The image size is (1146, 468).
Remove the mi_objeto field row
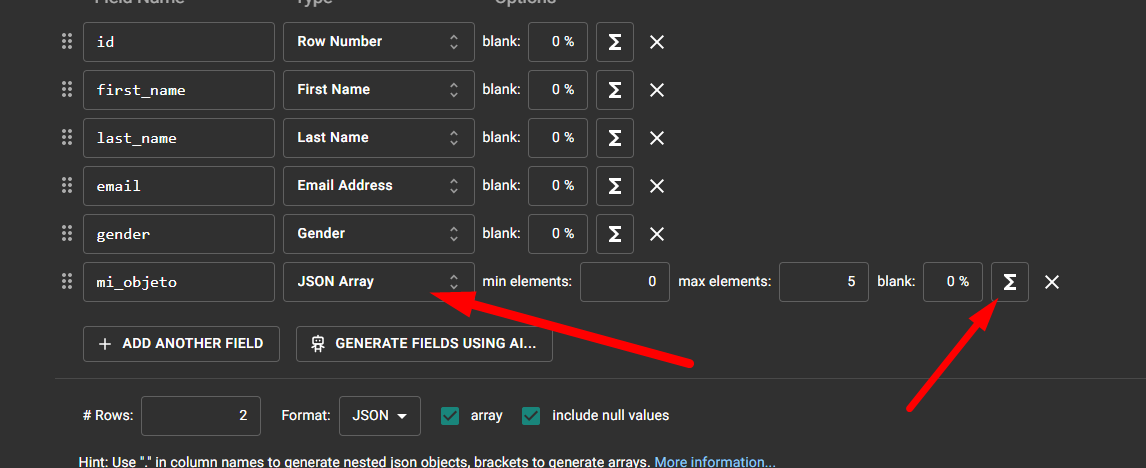click(1052, 282)
